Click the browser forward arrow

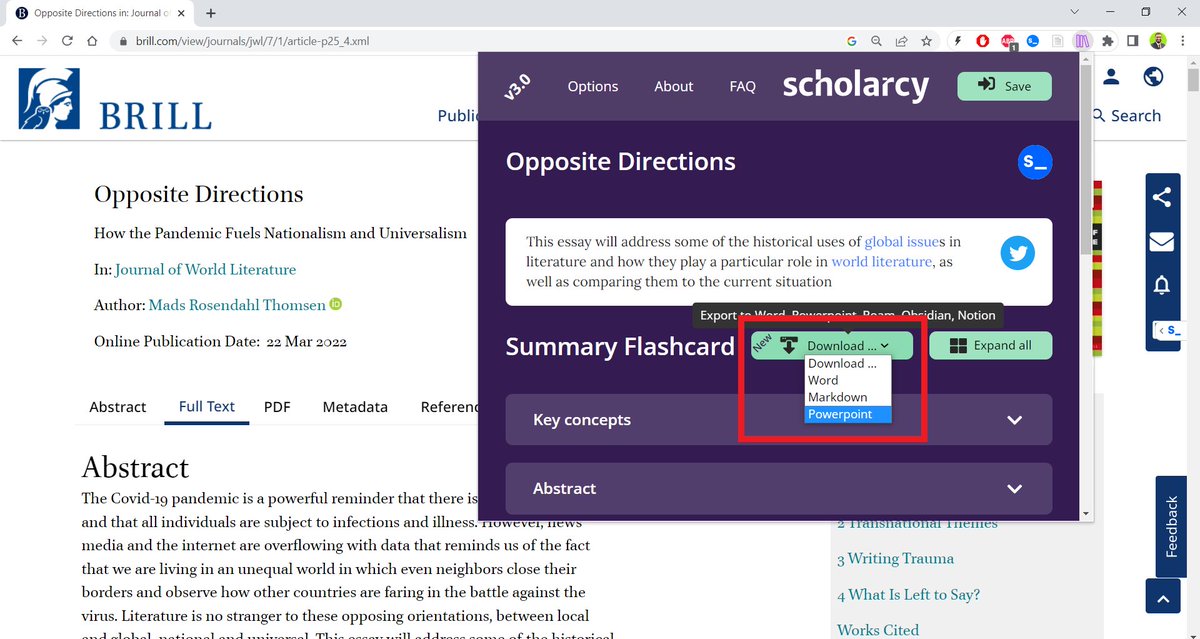coord(42,41)
